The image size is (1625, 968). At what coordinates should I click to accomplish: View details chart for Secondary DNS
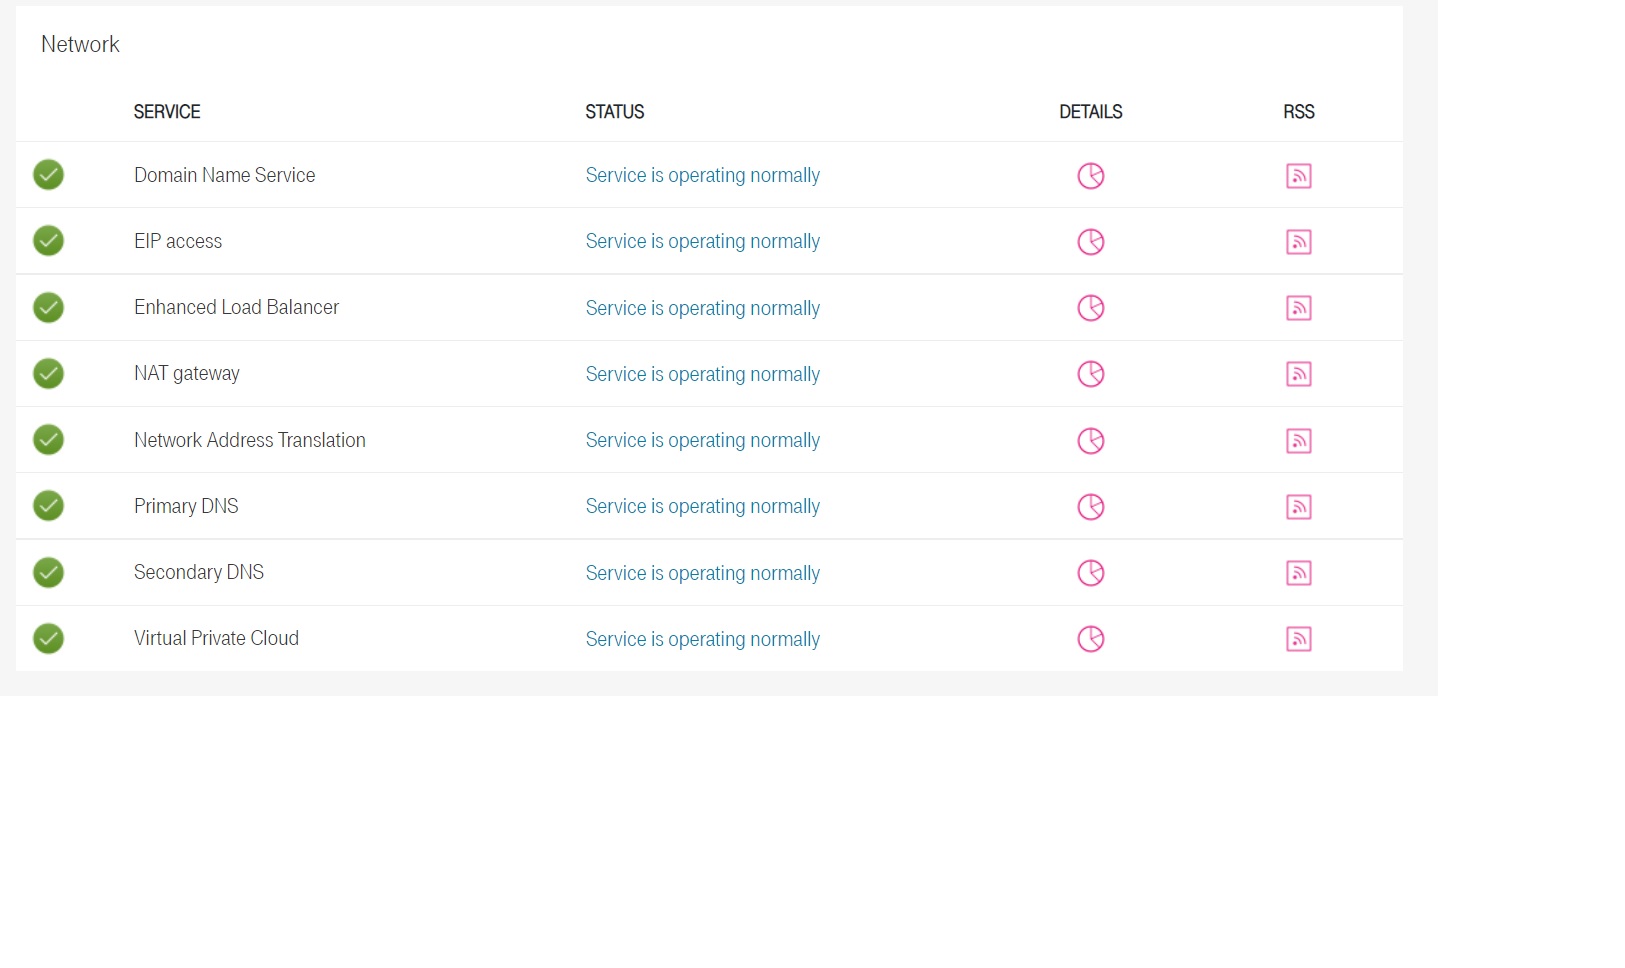(1091, 573)
